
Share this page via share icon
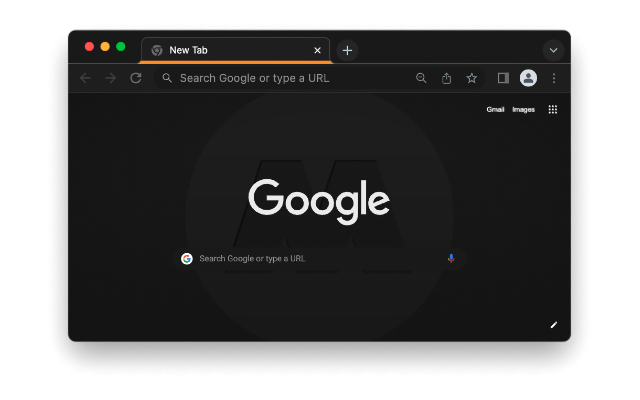click(447, 78)
